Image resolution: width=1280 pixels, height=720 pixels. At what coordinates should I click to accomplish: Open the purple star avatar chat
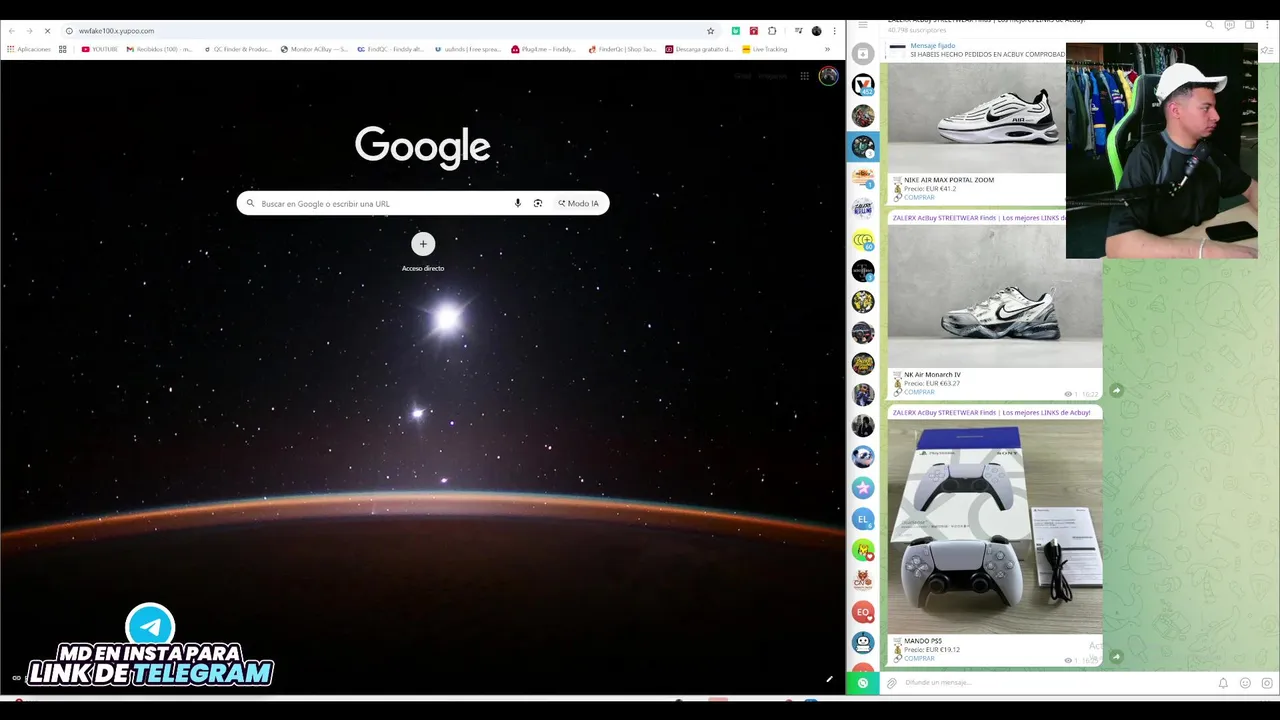point(863,488)
